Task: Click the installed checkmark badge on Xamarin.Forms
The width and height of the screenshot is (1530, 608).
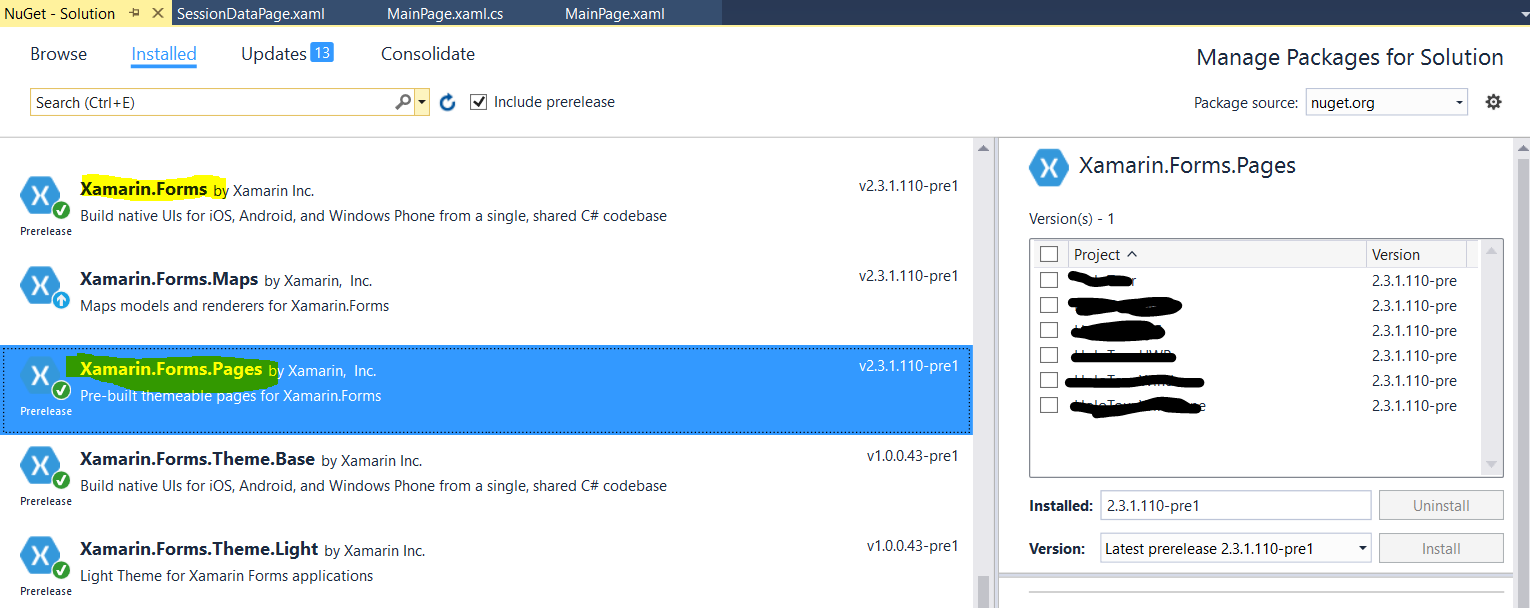Action: pyautogui.click(x=61, y=209)
